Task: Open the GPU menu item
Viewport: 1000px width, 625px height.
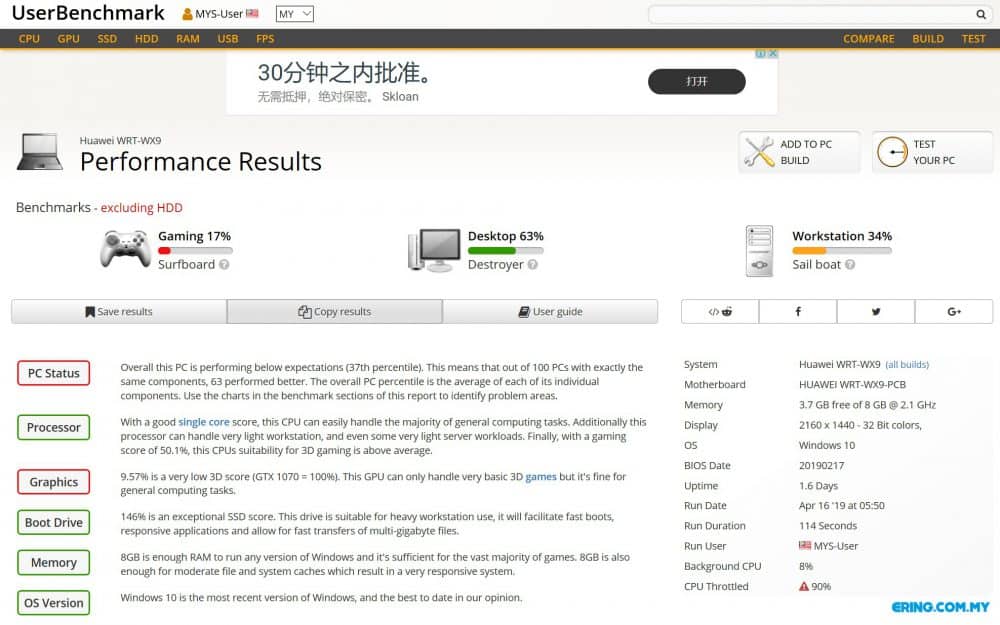Action: tap(68, 39)
